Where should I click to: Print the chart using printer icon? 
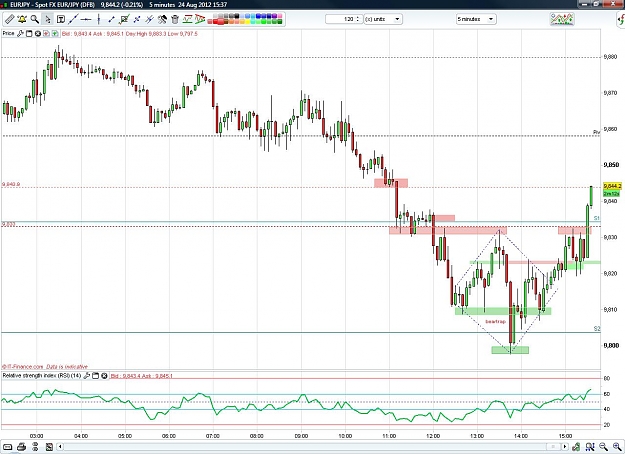click(x=22, y=446)
